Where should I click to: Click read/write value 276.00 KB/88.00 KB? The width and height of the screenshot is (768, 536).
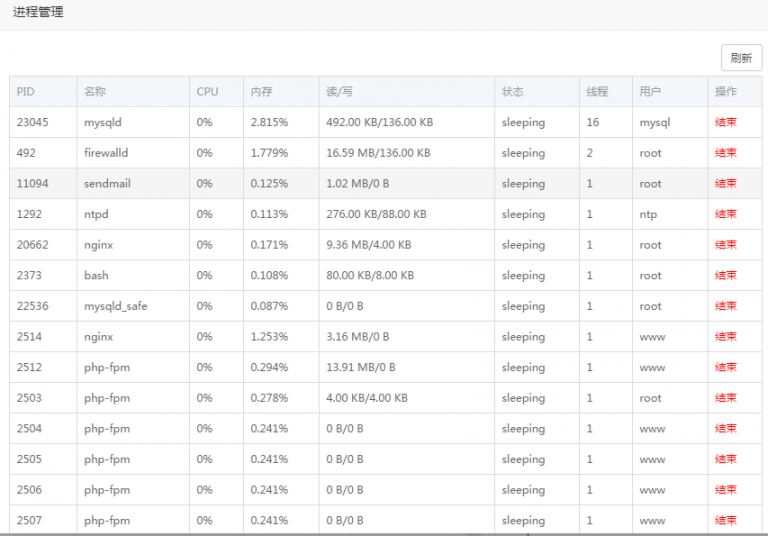point(376,214)
